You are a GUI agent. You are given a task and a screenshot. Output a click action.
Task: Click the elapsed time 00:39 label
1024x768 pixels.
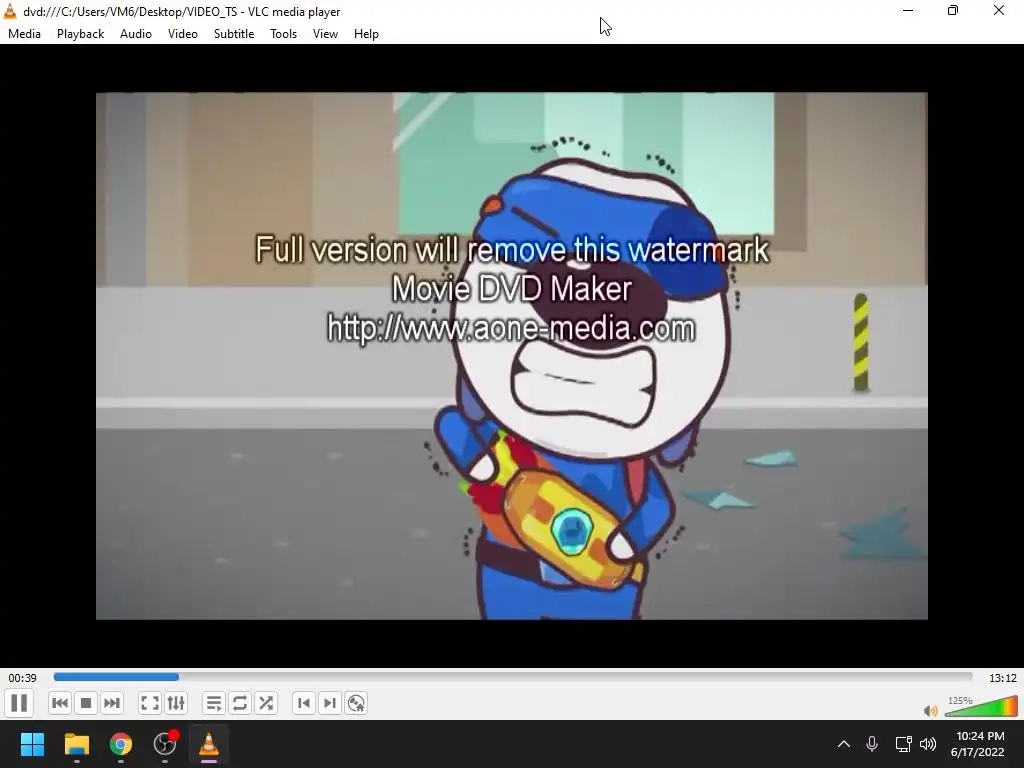[x=22, y=678]
